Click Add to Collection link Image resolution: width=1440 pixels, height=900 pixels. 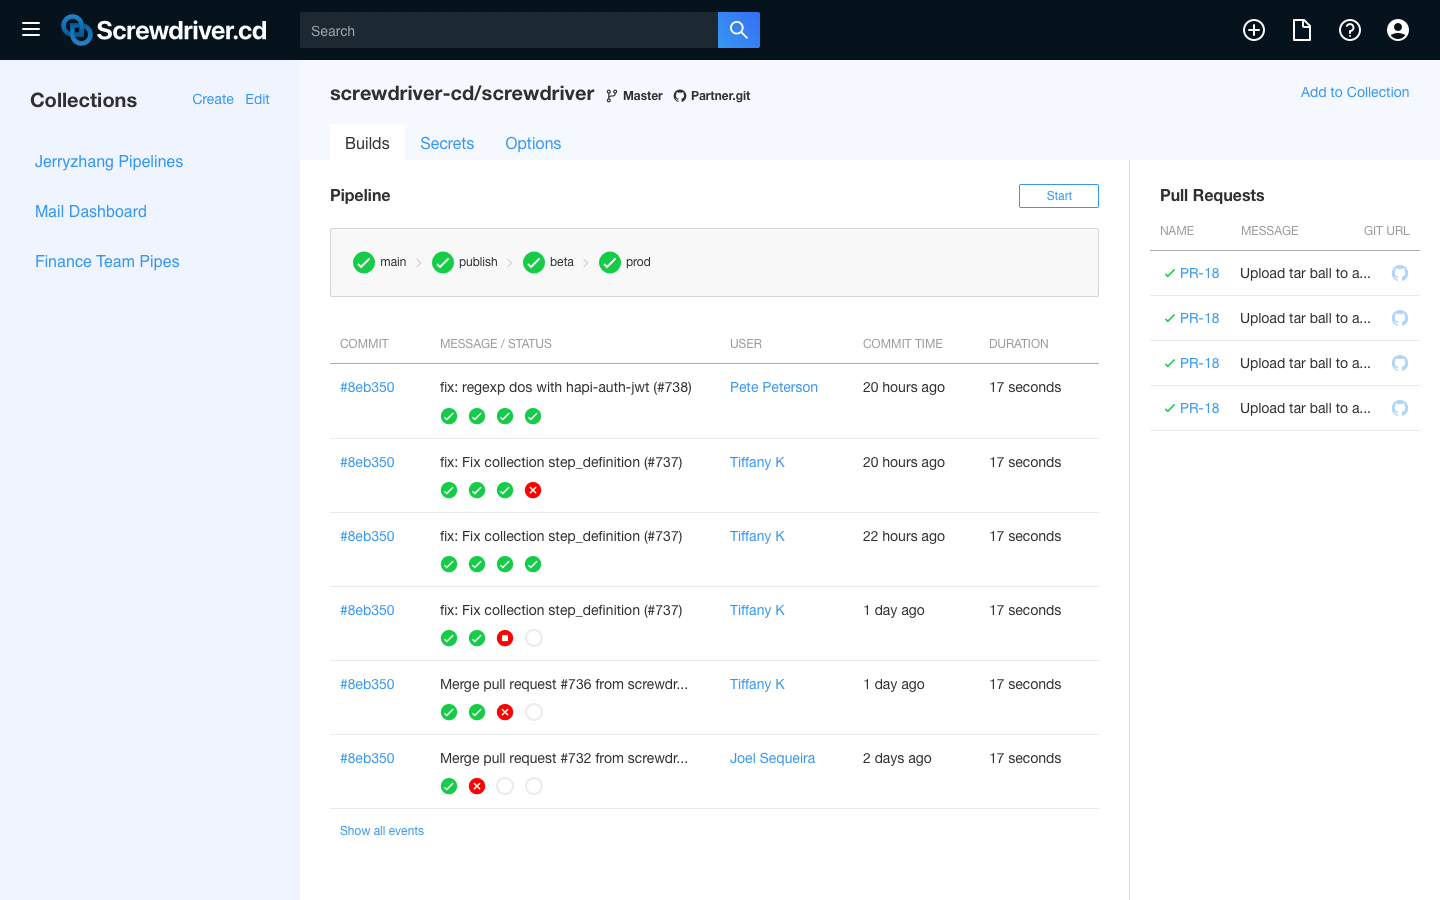pyautogui.click(x=1355, y=92)
